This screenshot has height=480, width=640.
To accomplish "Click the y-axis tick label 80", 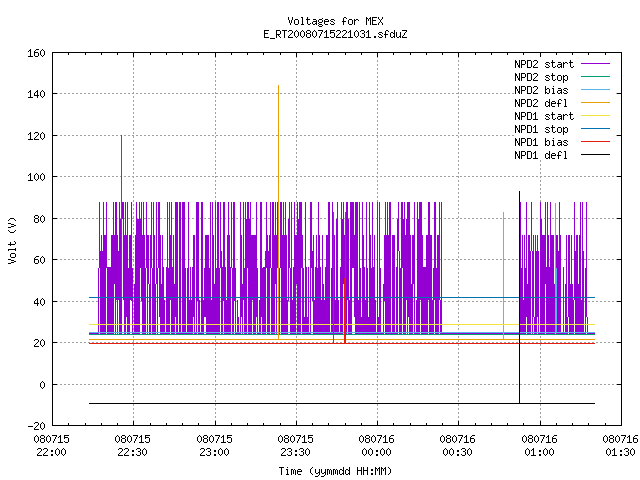I will pos(39,219).
